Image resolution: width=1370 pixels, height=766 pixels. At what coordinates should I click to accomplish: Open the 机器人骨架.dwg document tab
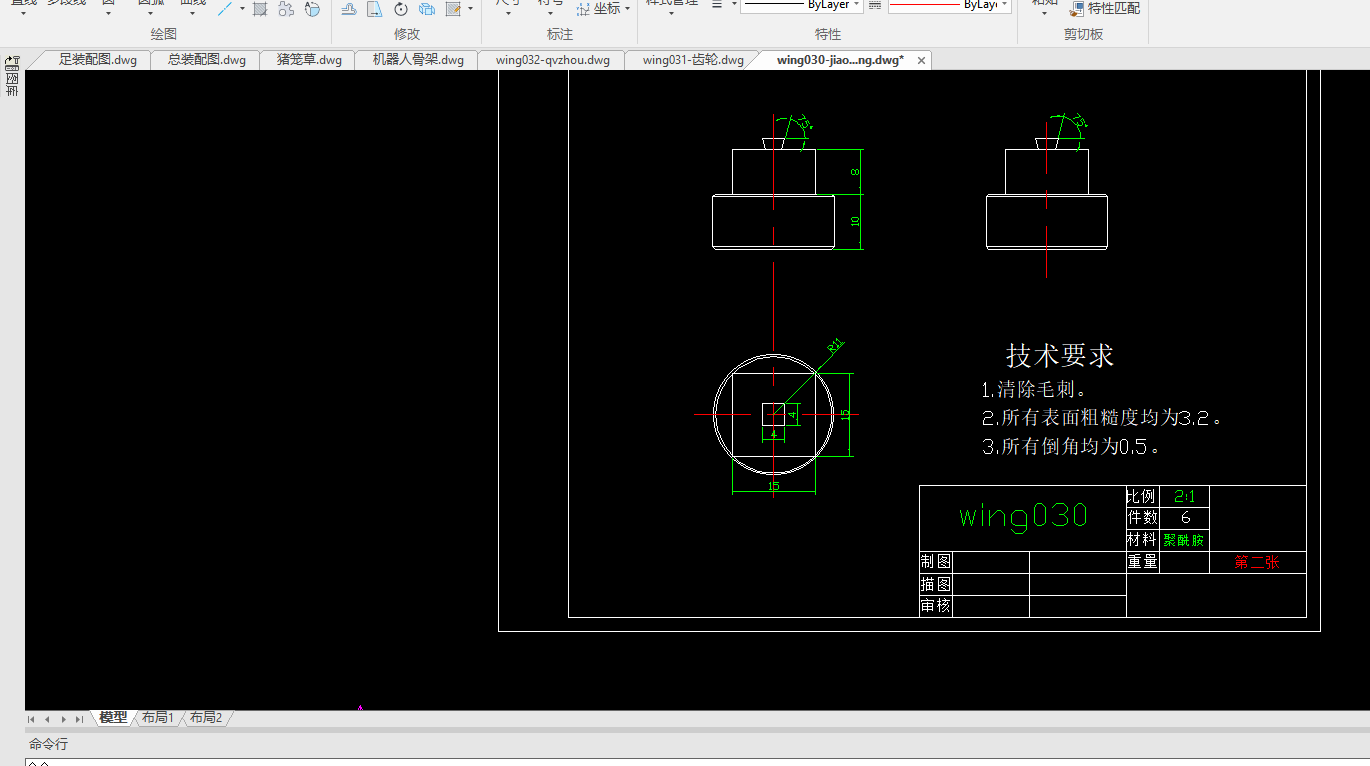coord(418,60)
